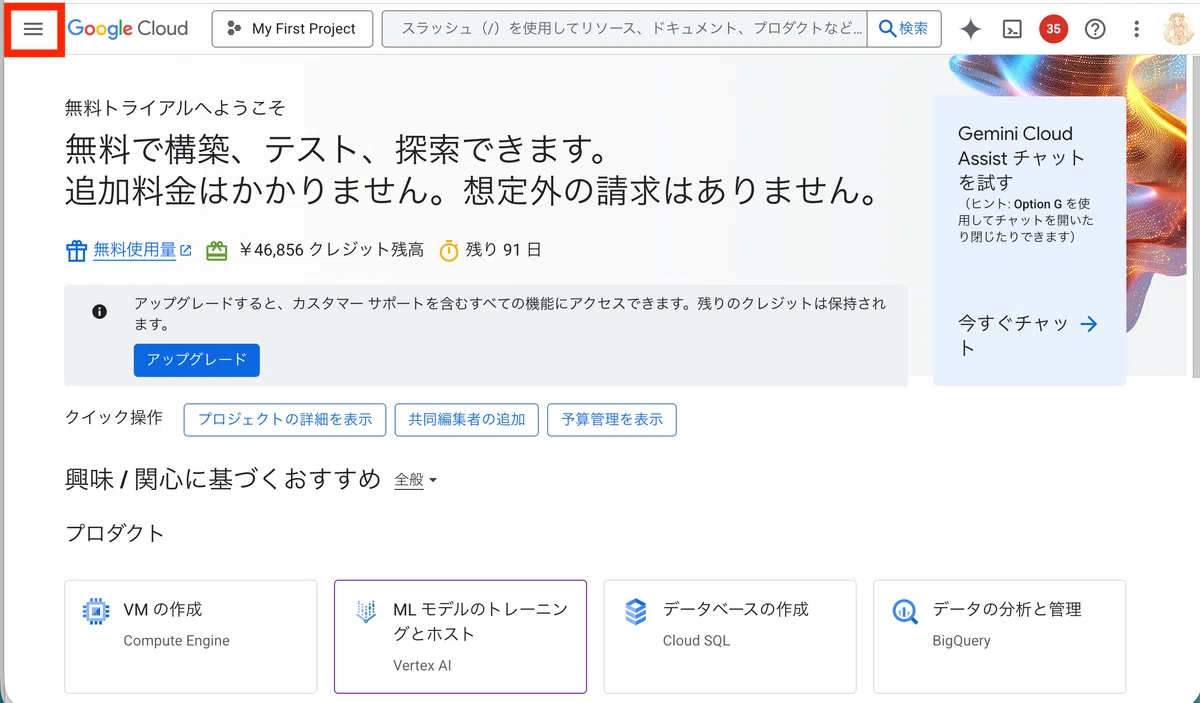The image size is (1200, 703).
Task: Click the external-link icon after 無料使用量
Action: (x=186, y=250)
